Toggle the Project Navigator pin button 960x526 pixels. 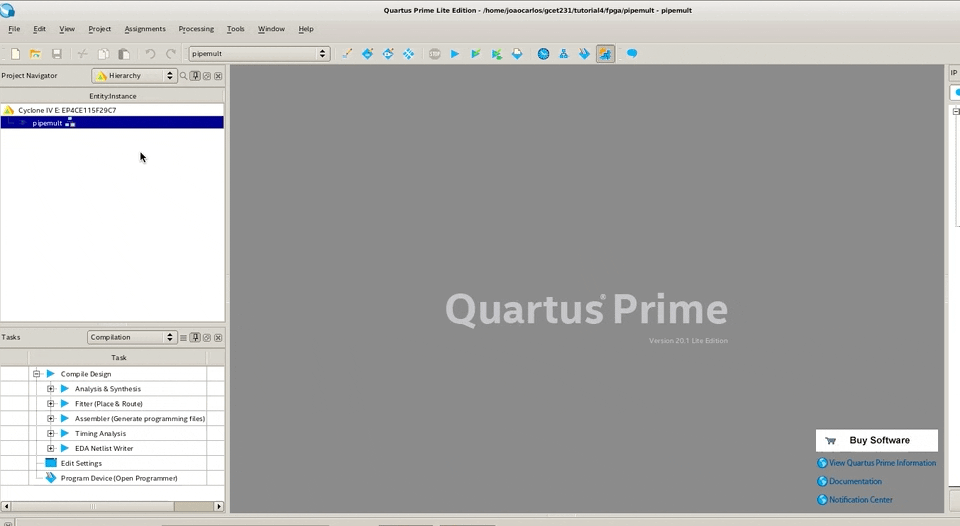pos(195,76)
